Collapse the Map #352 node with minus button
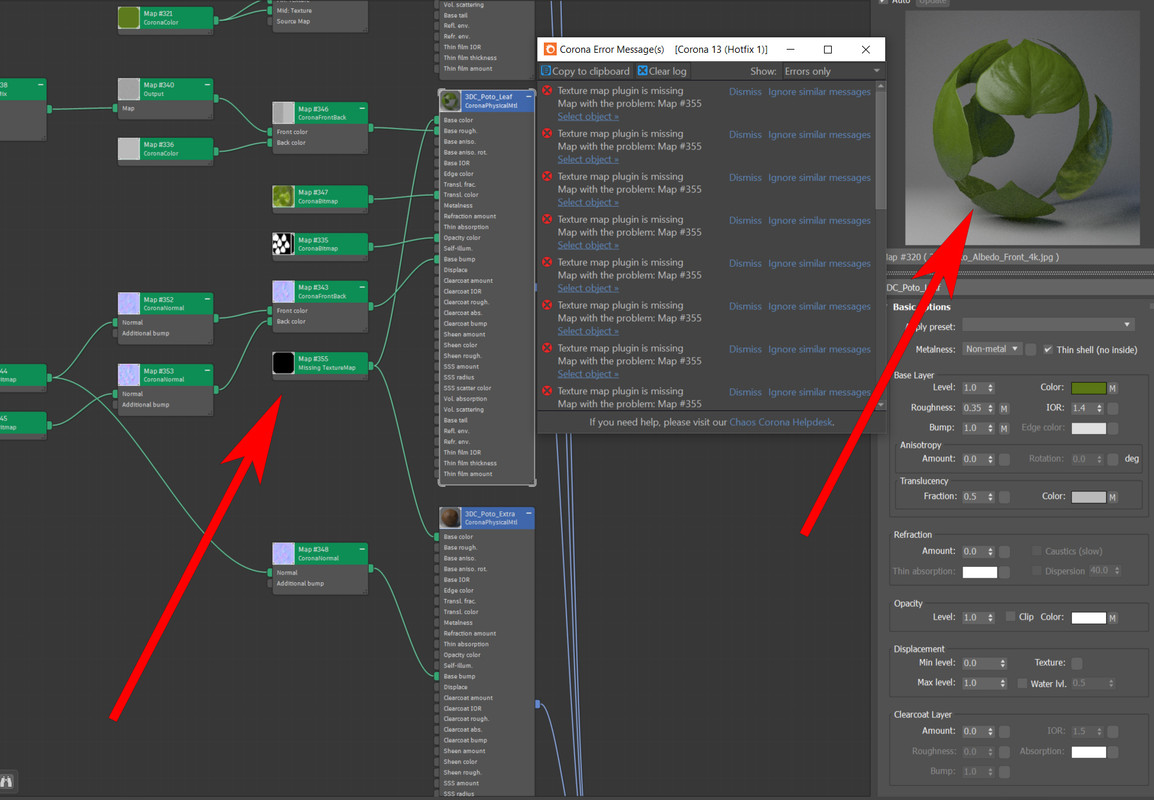 (x=208, y=300)
